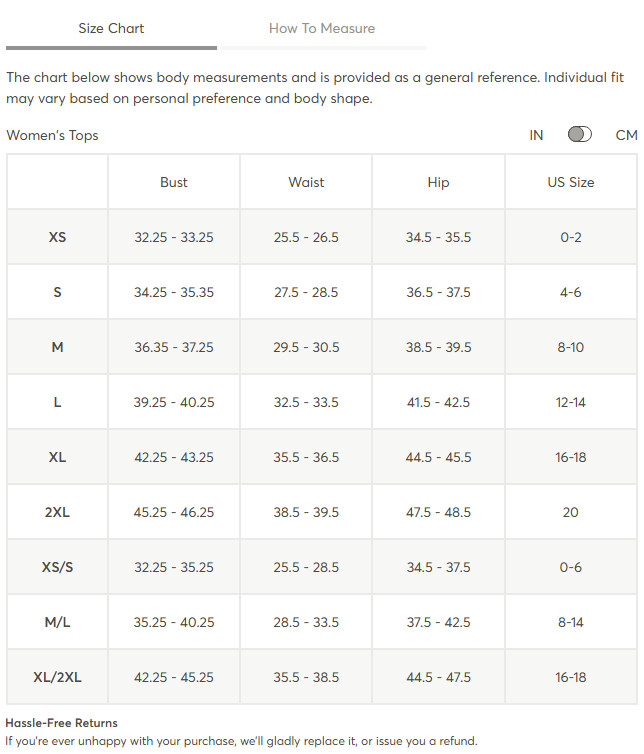
Task: Select the 2XL size row label
Action: point(57,512)
